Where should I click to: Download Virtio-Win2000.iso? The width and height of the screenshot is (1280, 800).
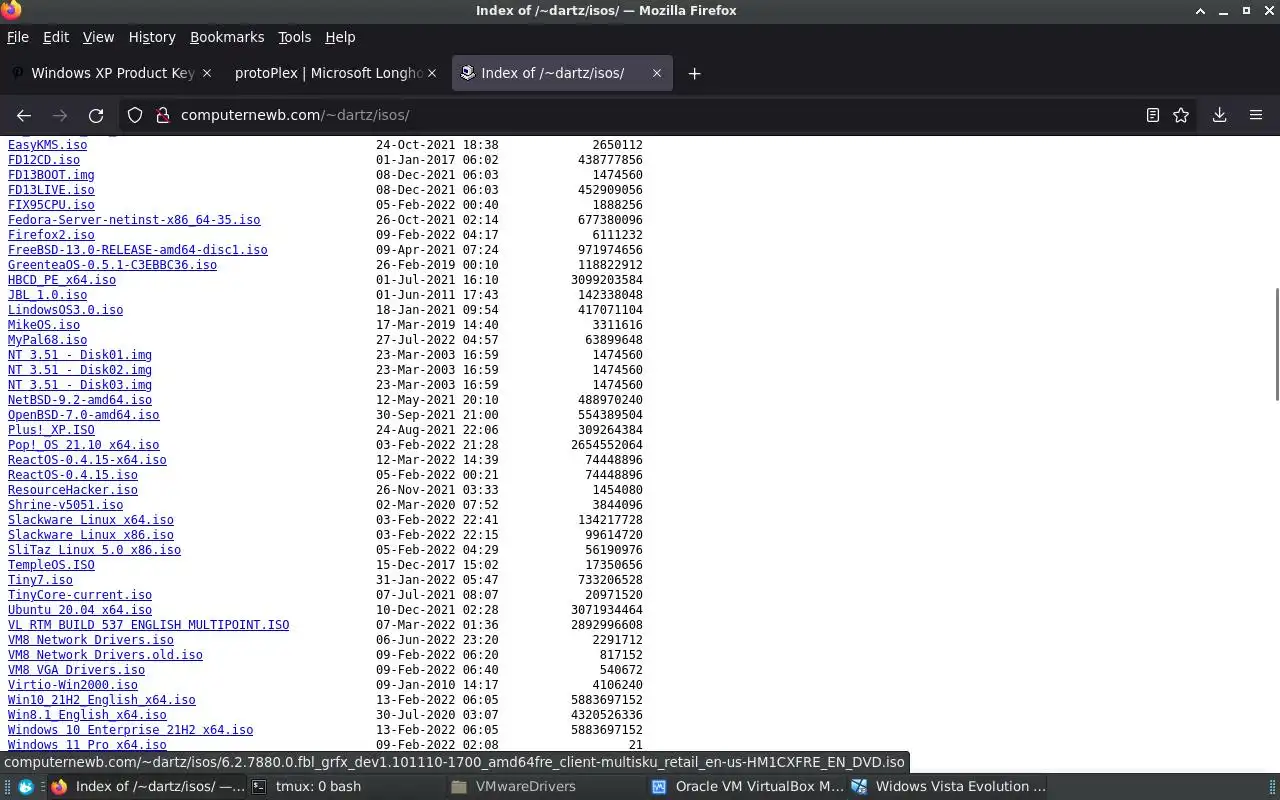click(73, 685)
